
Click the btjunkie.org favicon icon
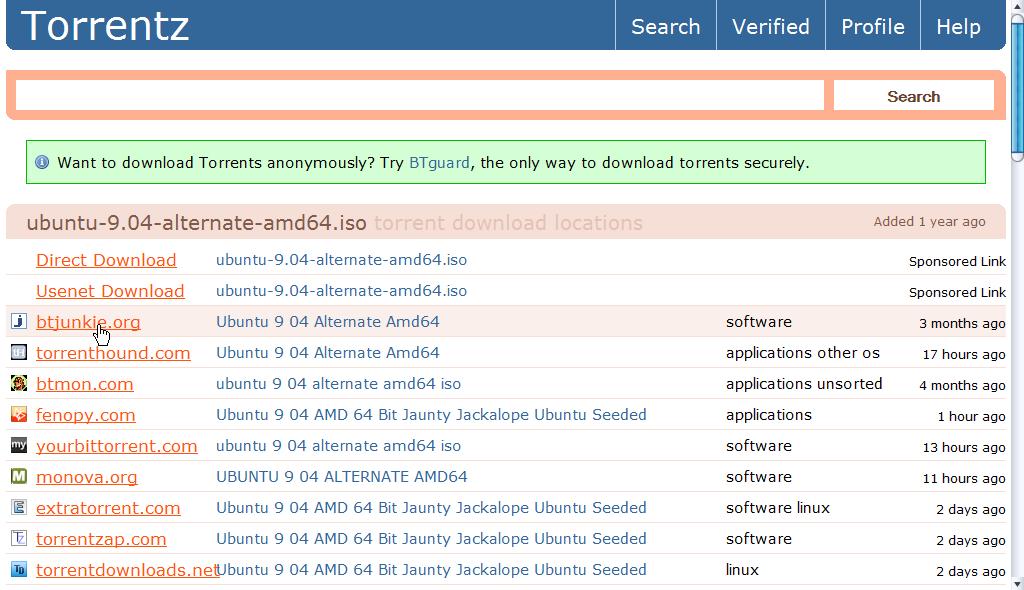[x=18, y=322]
